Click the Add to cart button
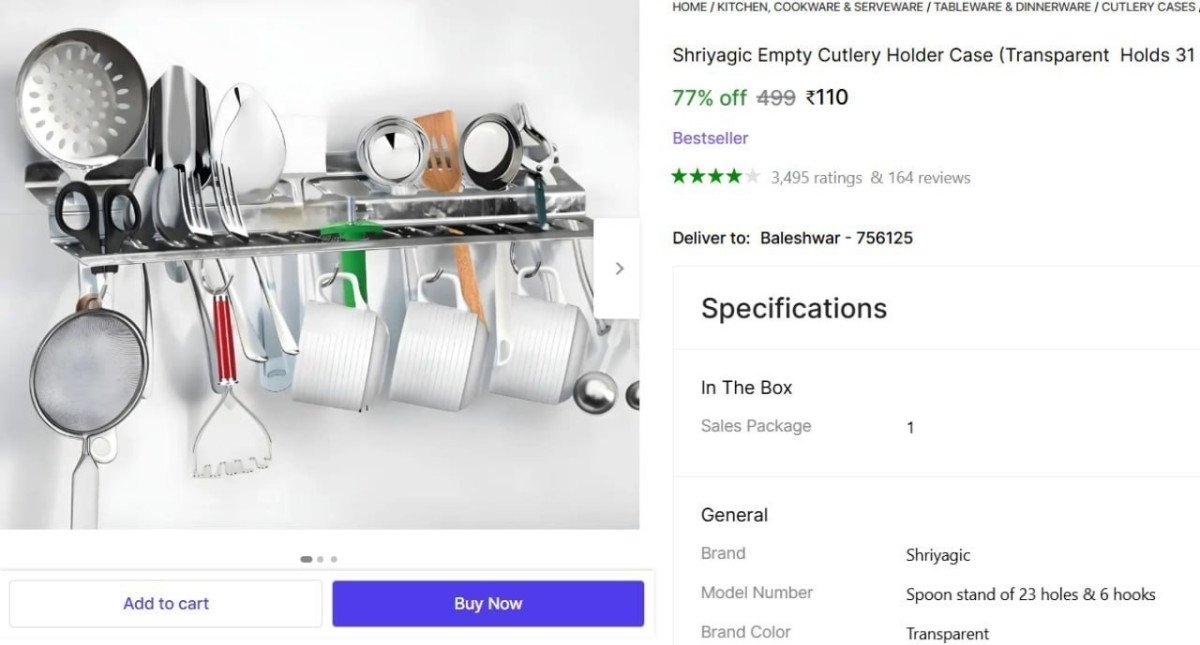This screenshot has width=1200, height=645. (166, 603)
